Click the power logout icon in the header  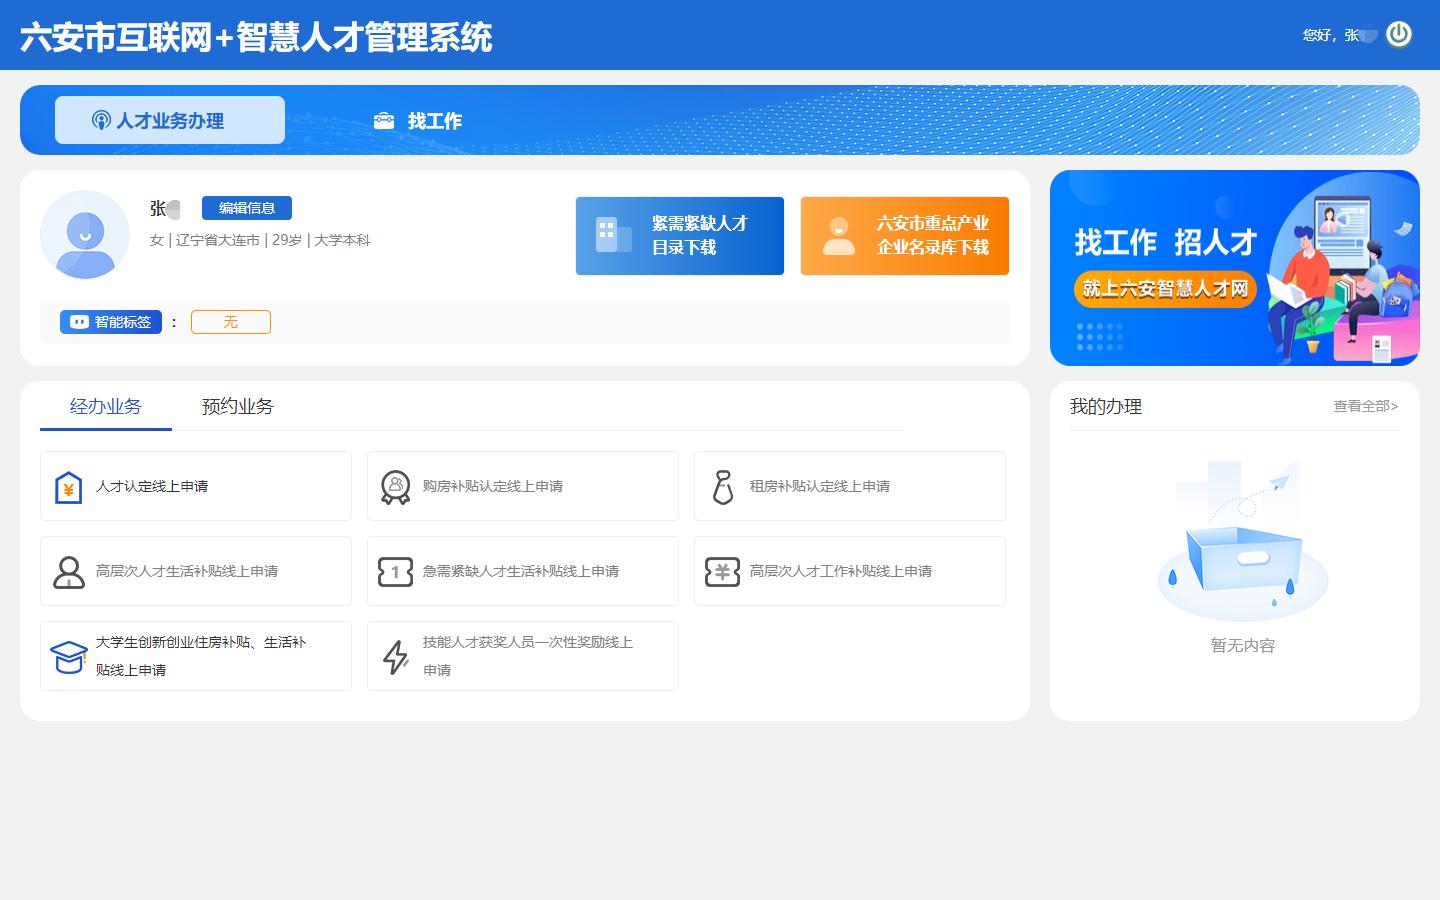pos(1399,33)
